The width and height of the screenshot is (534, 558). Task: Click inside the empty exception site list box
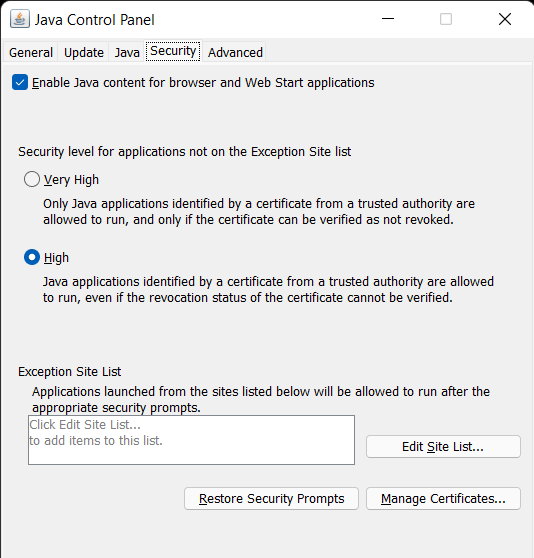click(191, 440)
